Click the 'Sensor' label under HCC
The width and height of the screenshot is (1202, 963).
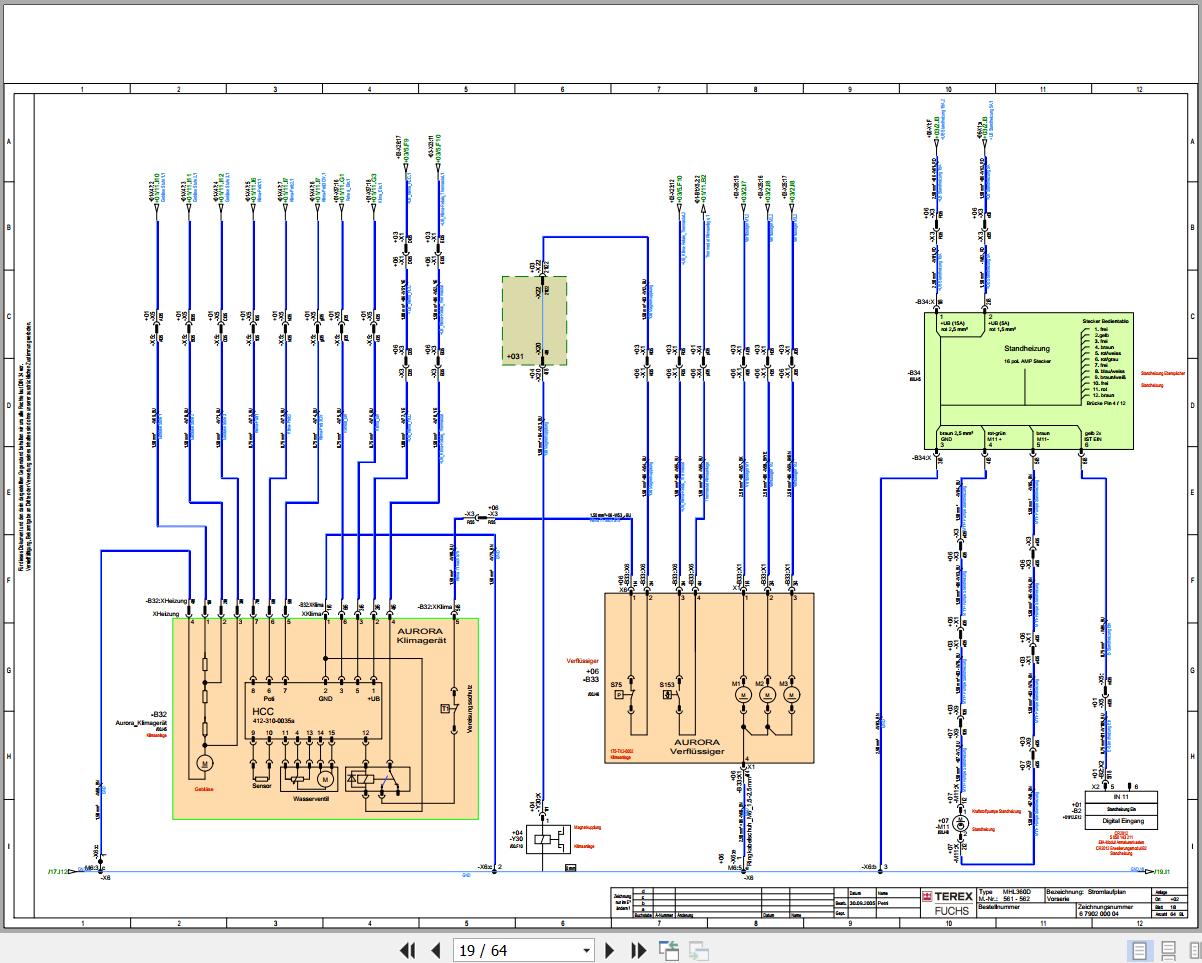click(261, 787)
